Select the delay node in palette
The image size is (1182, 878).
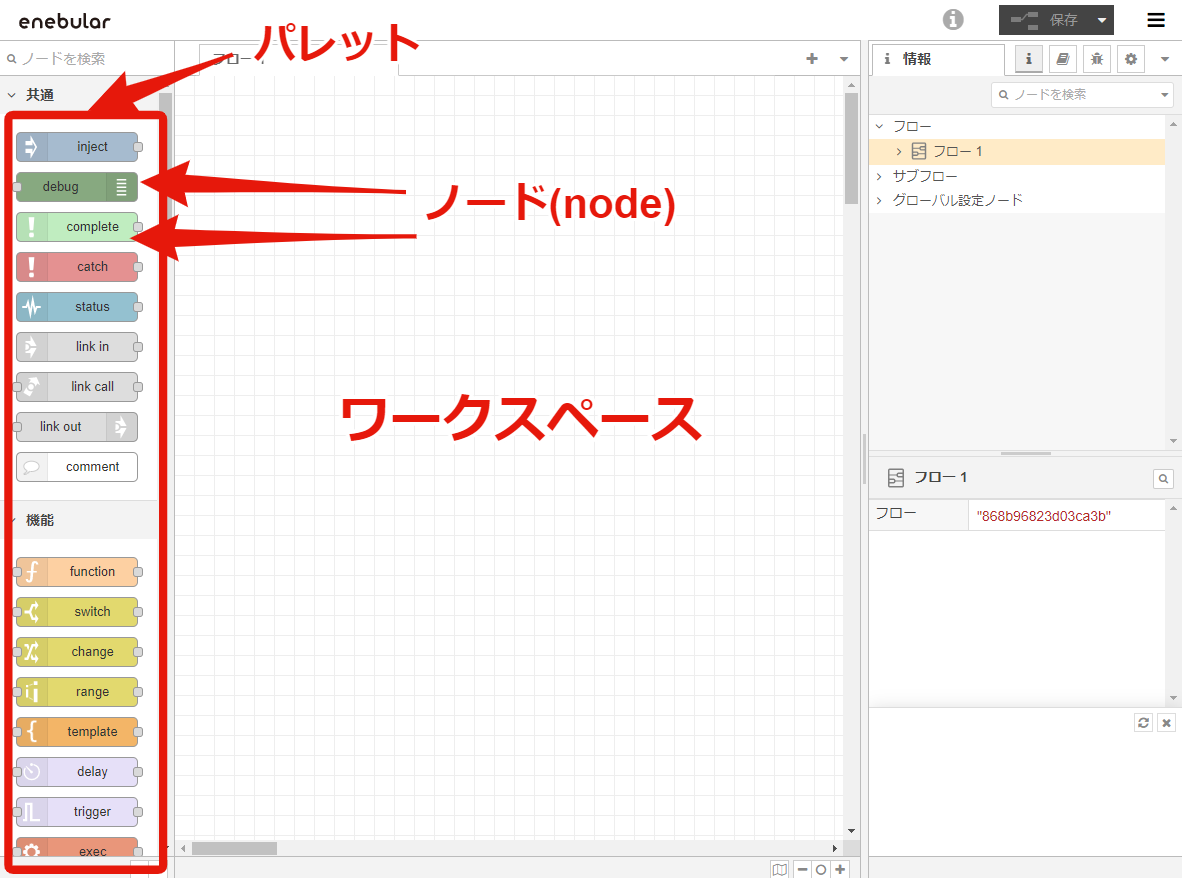pyautogui.click(x=77, y=772)
